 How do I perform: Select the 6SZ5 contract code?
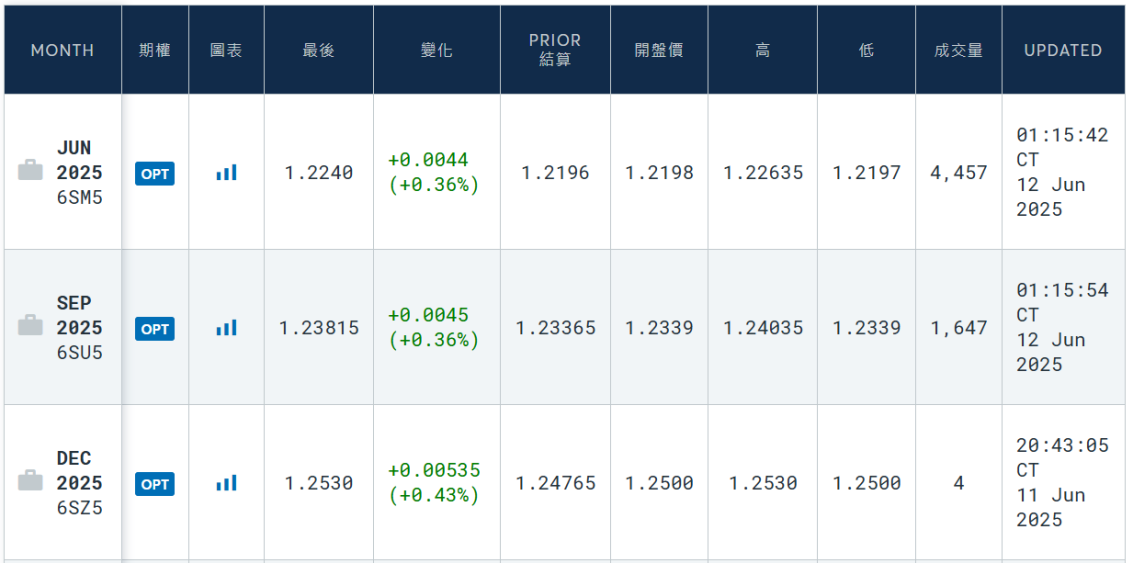79,508
